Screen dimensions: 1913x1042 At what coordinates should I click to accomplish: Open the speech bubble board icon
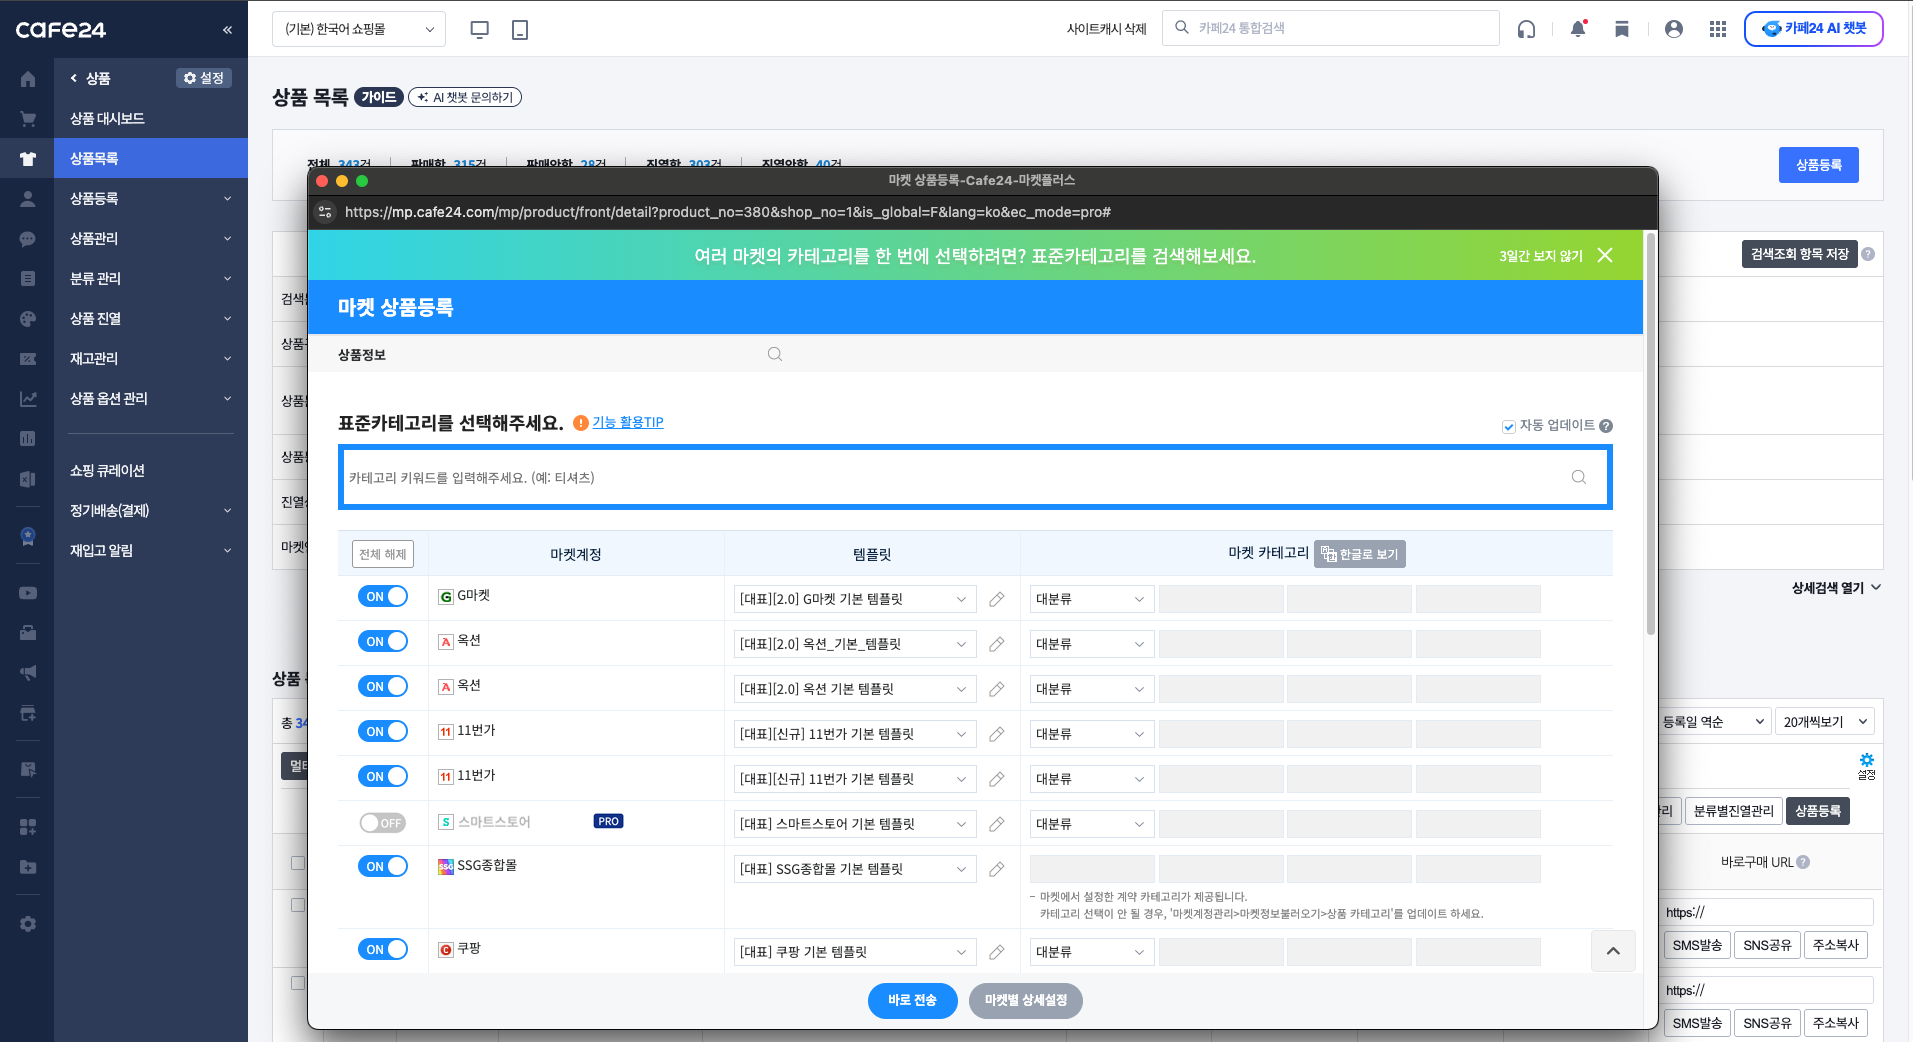coord(28,239)
